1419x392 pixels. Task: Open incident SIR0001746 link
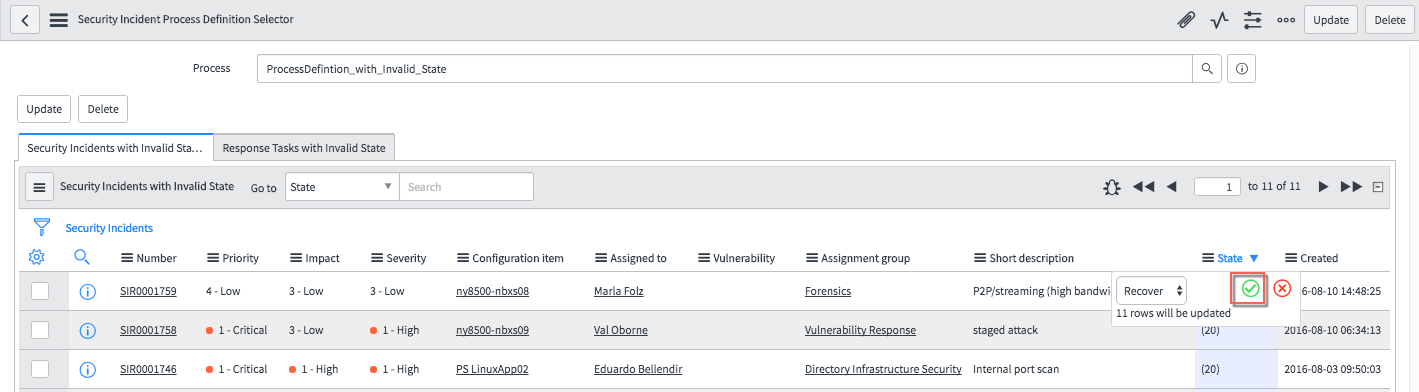click(148, 369)
